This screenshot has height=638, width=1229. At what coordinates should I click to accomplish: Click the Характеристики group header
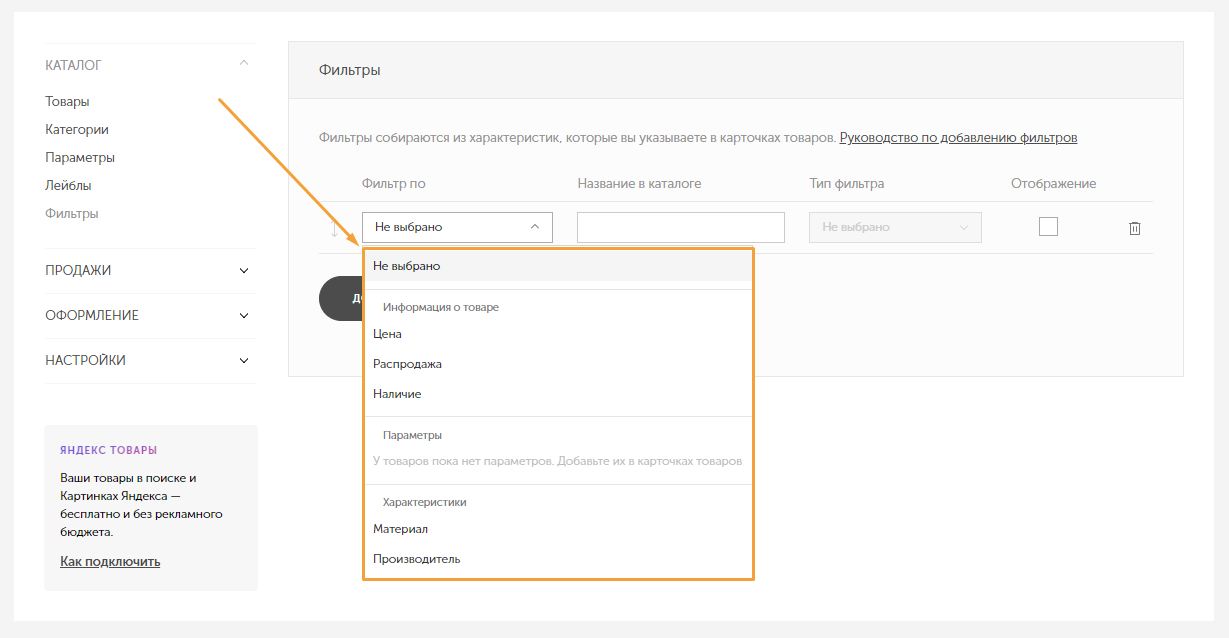click(x=425, y=502)
